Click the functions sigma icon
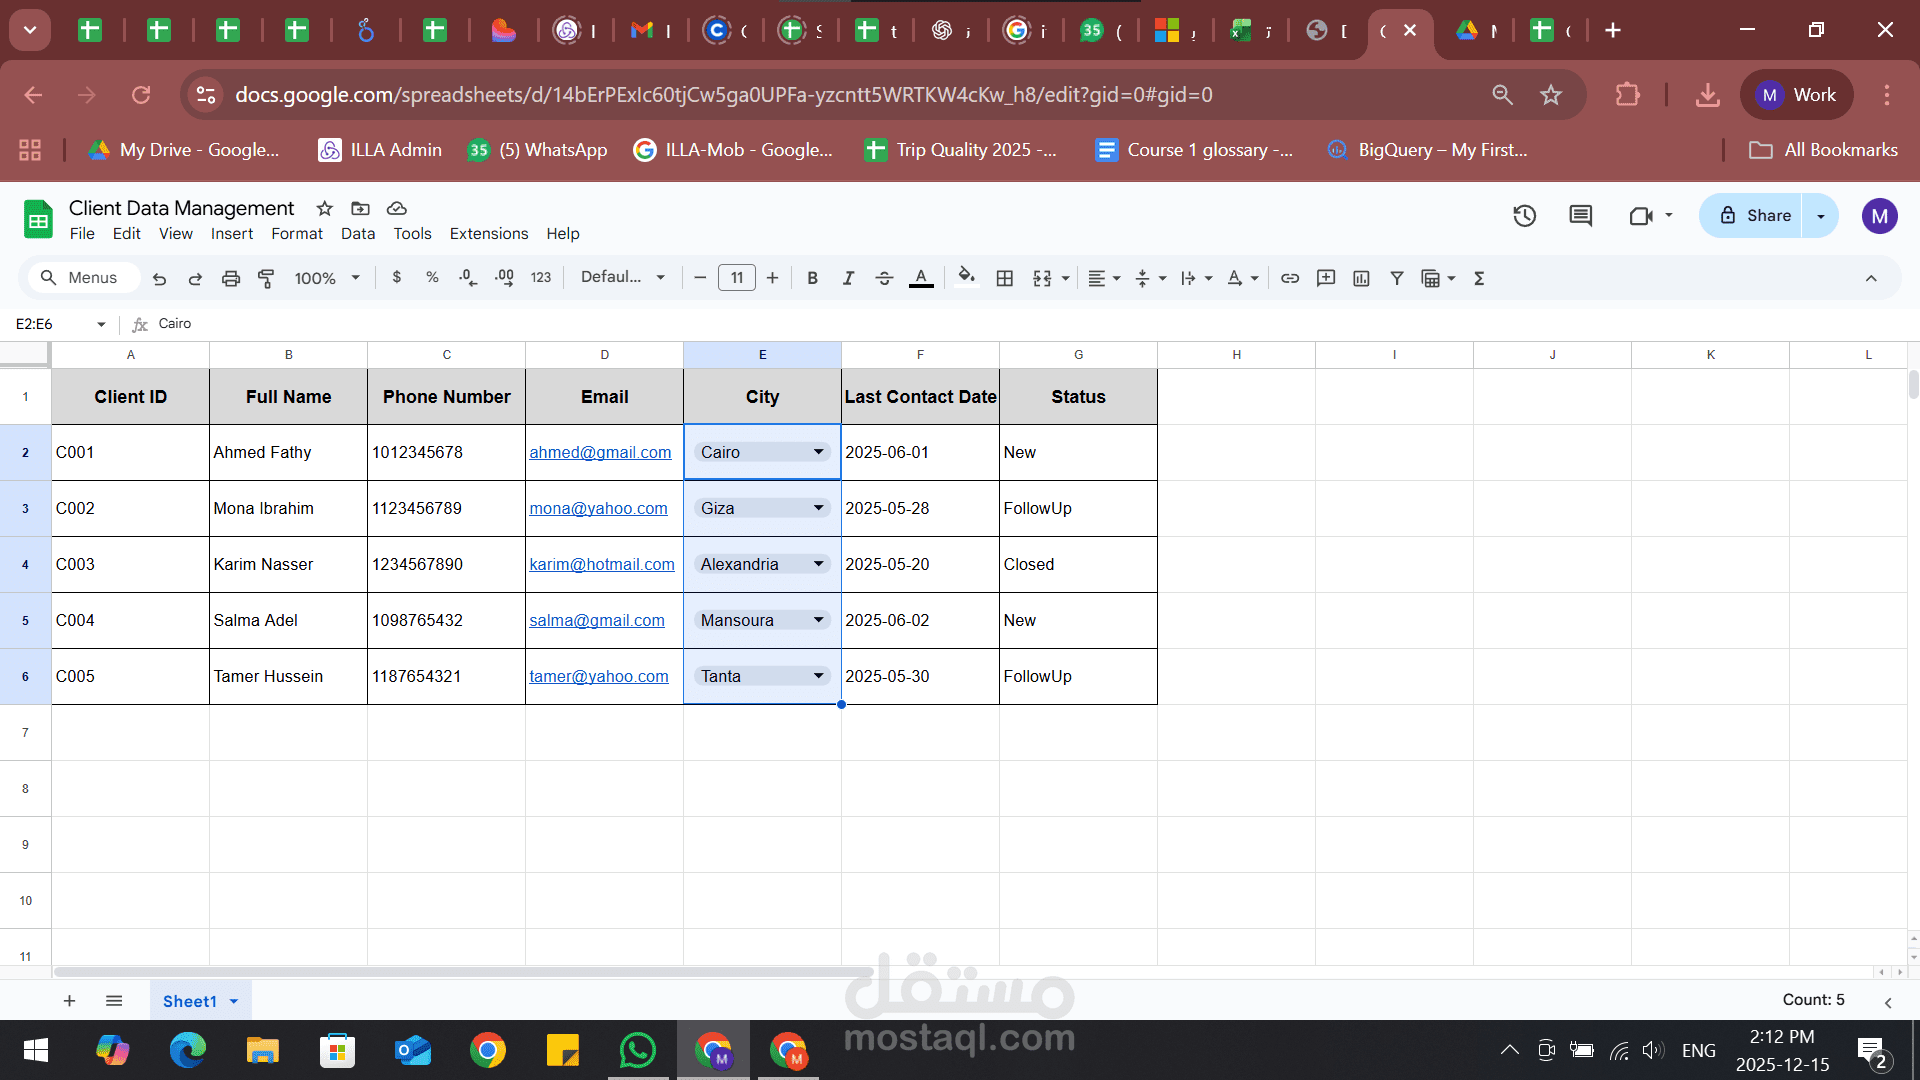This screenshot has width=1920, height=1080. coord(1479,278)
